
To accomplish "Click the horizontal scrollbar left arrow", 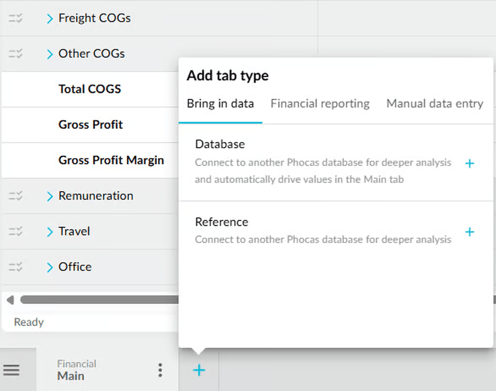I will click(x=10, y=300).
